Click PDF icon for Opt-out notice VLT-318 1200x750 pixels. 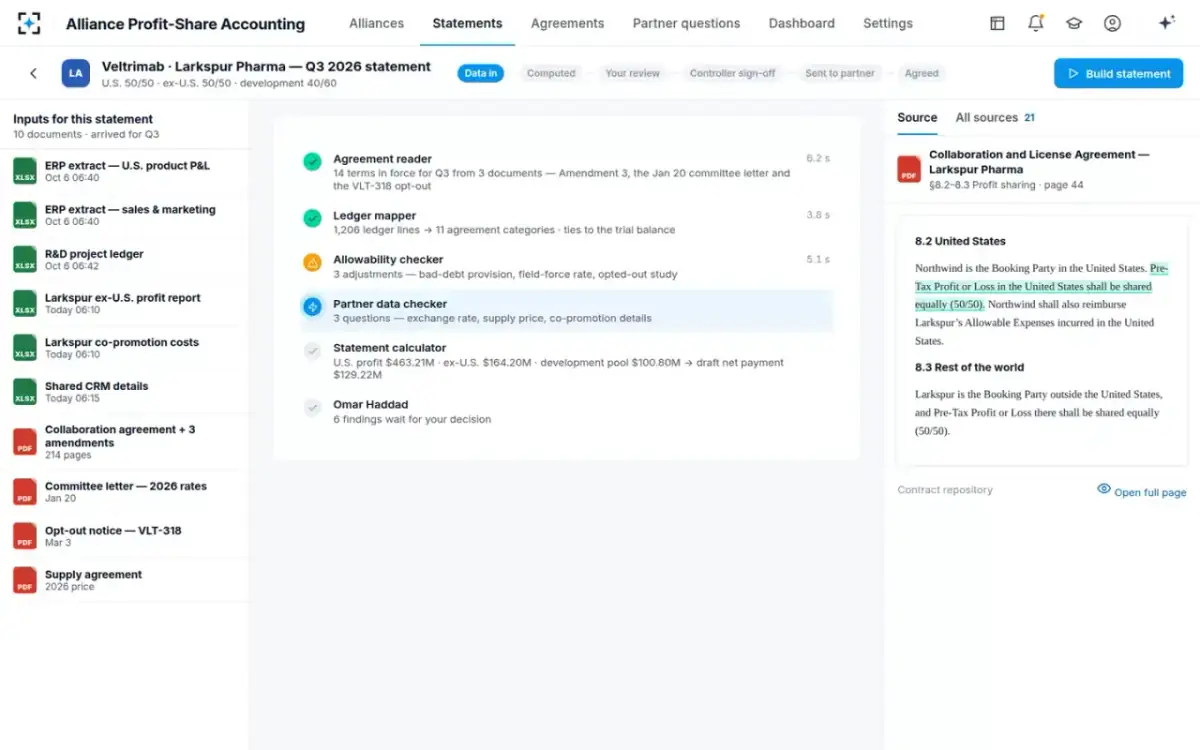[25, 536]
